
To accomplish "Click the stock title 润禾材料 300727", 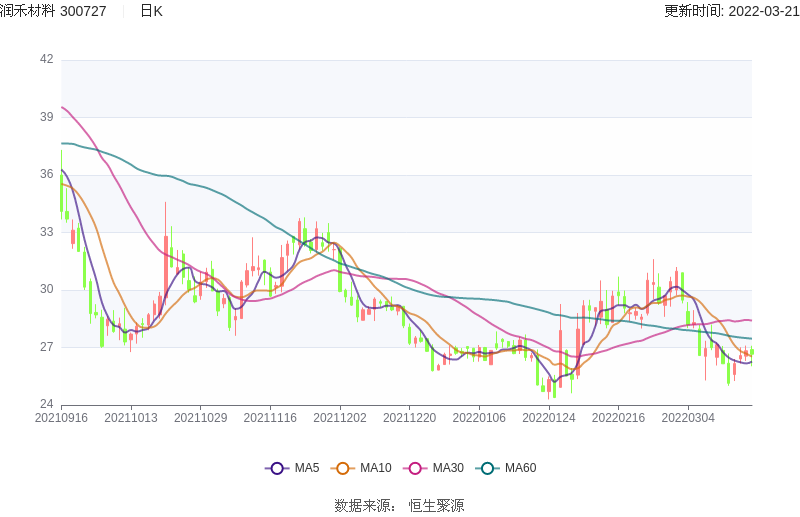I will (x=53, y=11).
